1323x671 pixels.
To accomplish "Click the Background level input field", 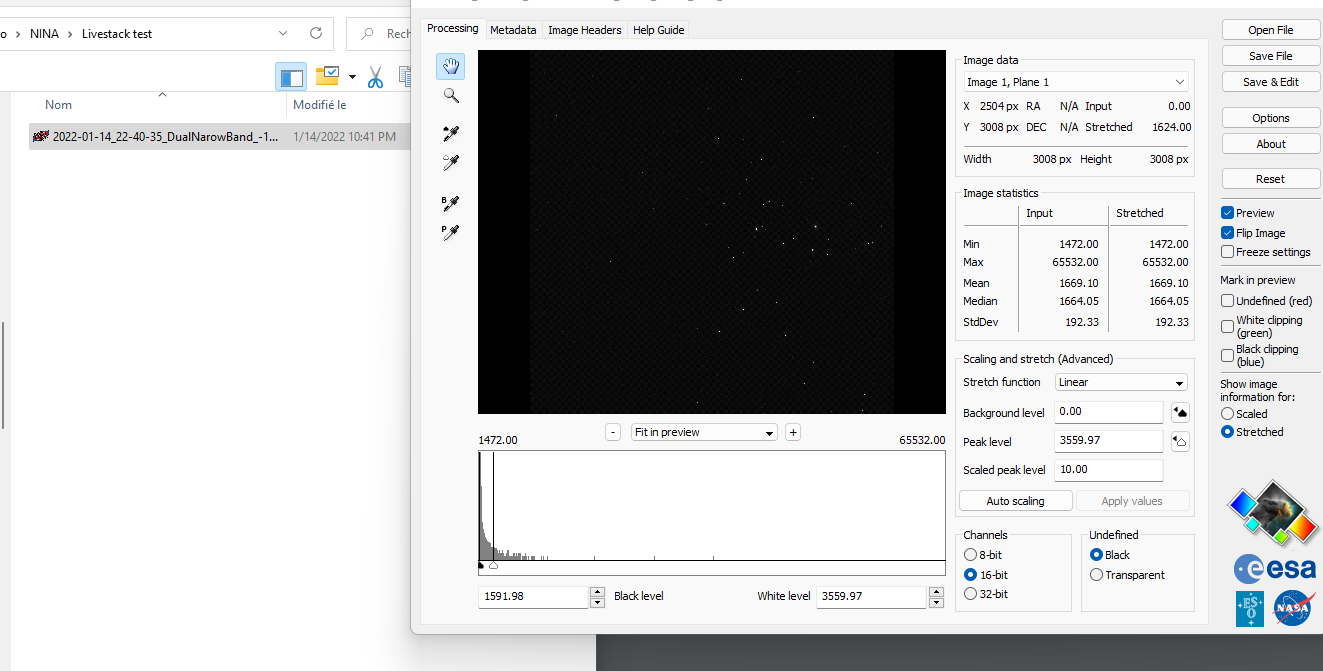I will coord(1108,412).
